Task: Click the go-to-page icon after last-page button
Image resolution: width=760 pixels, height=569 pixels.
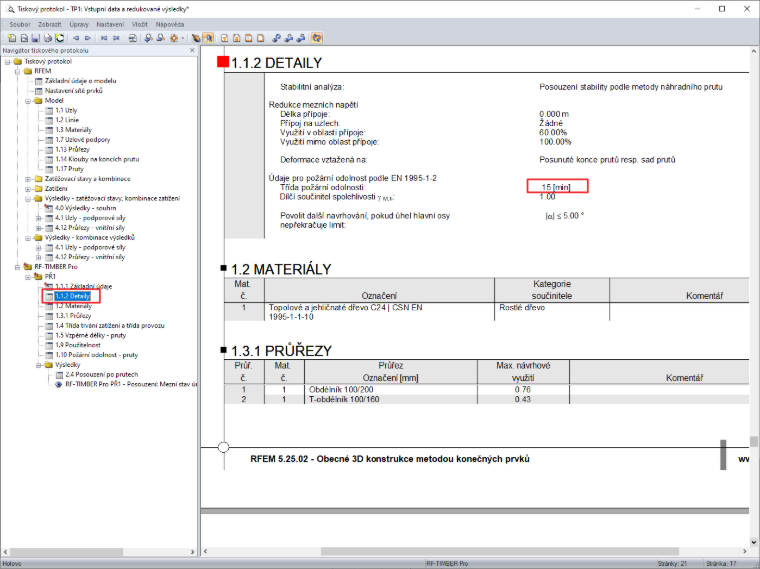Action: click(132, 38)
